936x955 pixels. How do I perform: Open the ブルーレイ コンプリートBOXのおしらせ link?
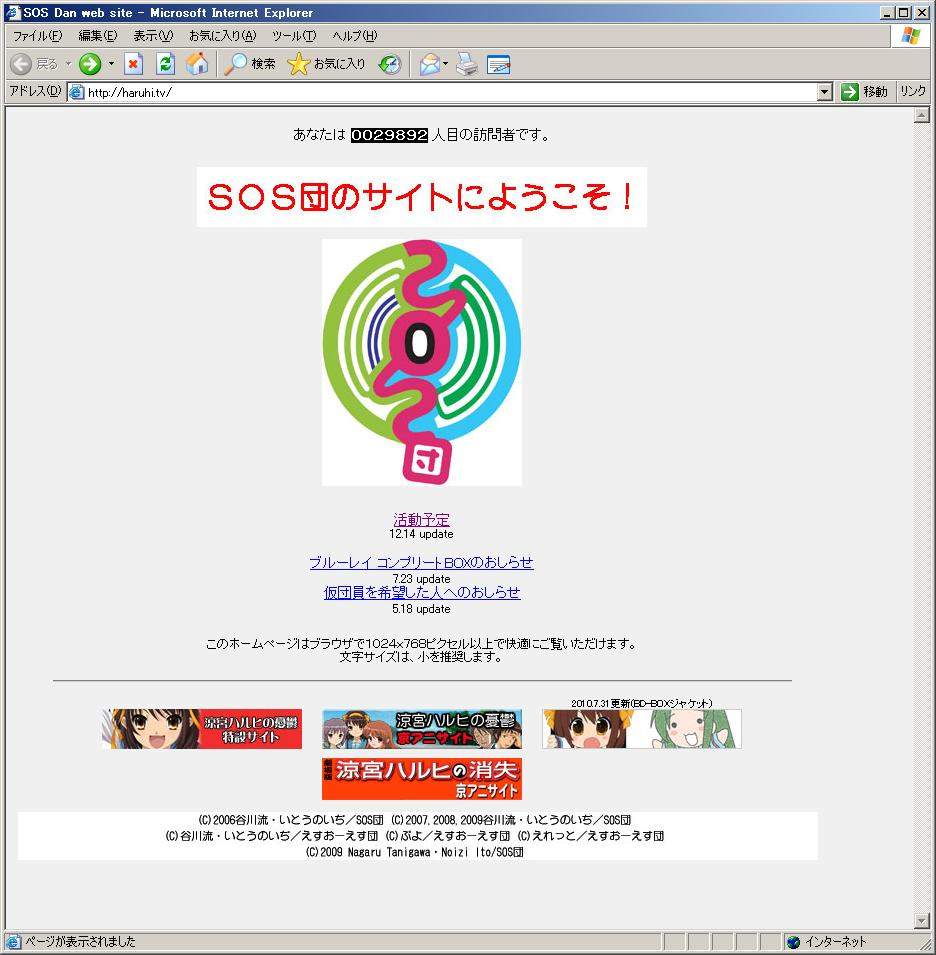(421, 562)
